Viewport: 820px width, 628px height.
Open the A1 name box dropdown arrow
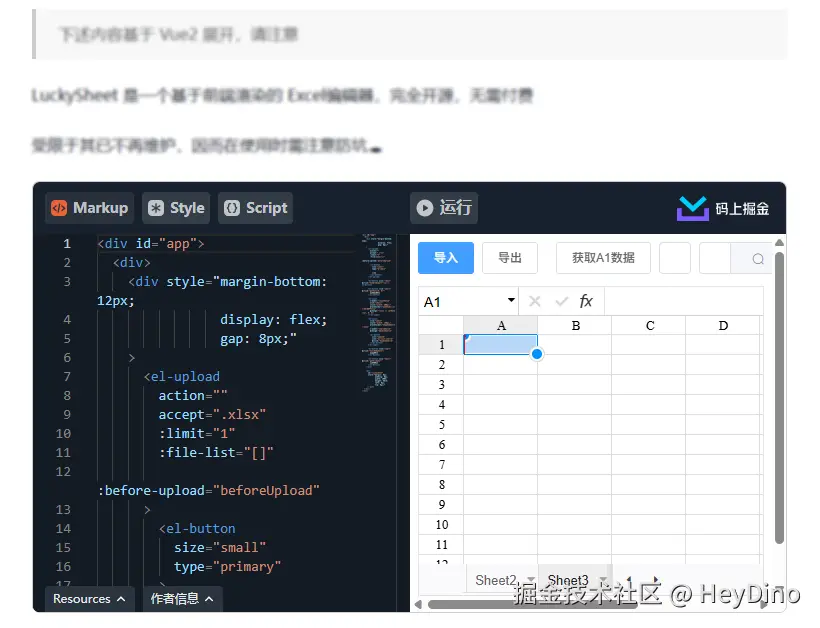[511, 300]
